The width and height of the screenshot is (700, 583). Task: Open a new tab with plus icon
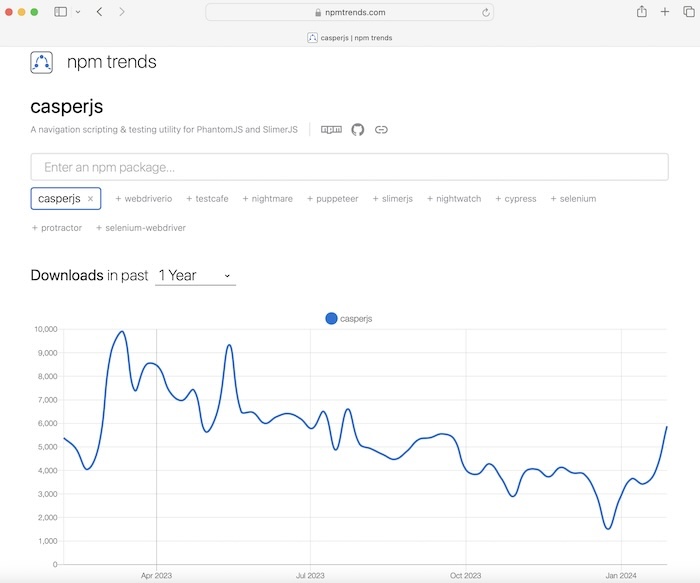666,12
